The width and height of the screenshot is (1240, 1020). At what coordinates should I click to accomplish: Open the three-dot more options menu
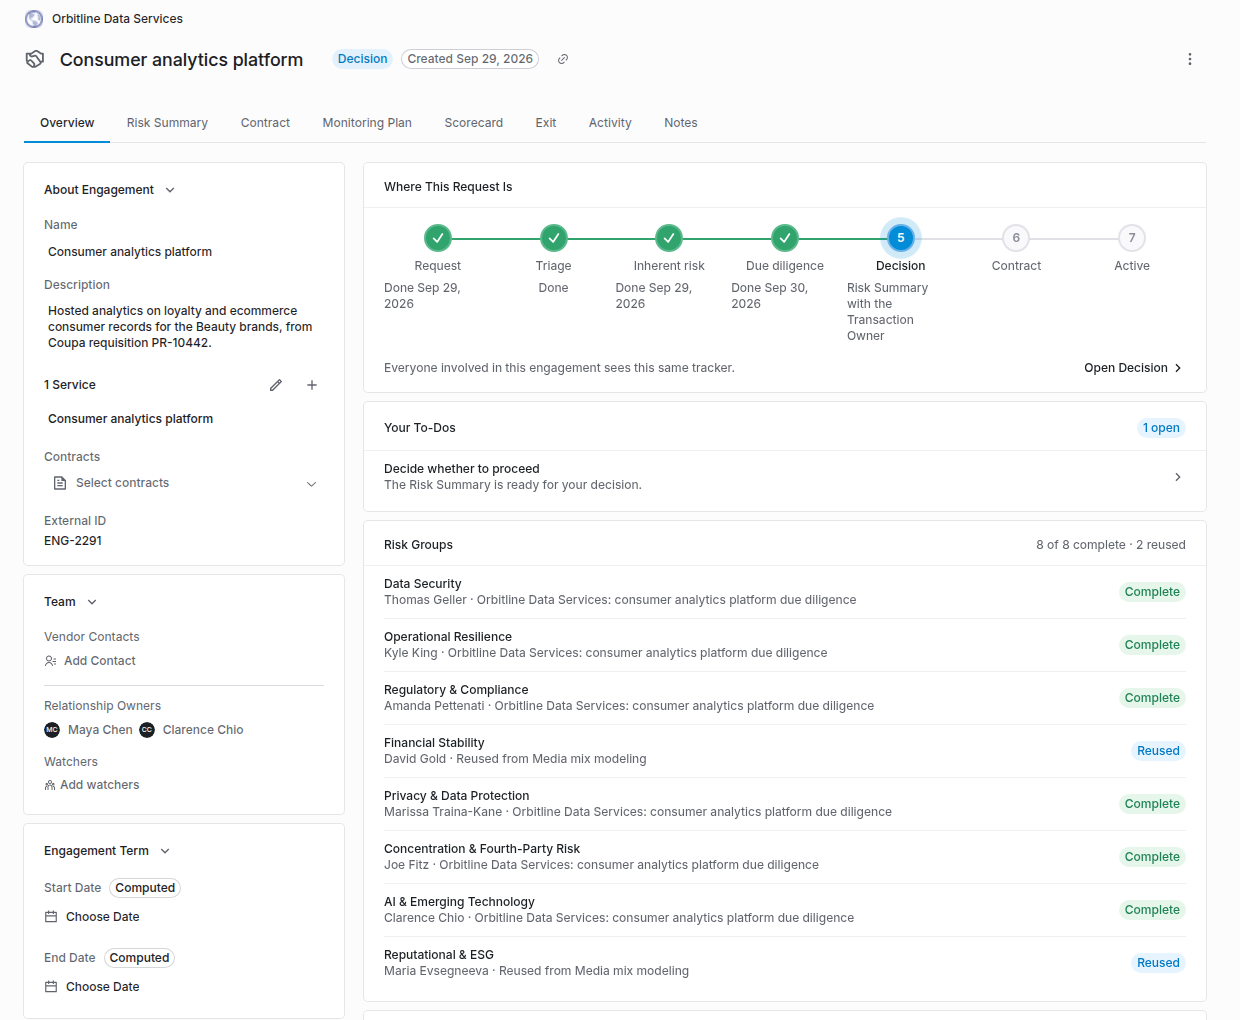pyautogui.click(x=1190, y=59)
